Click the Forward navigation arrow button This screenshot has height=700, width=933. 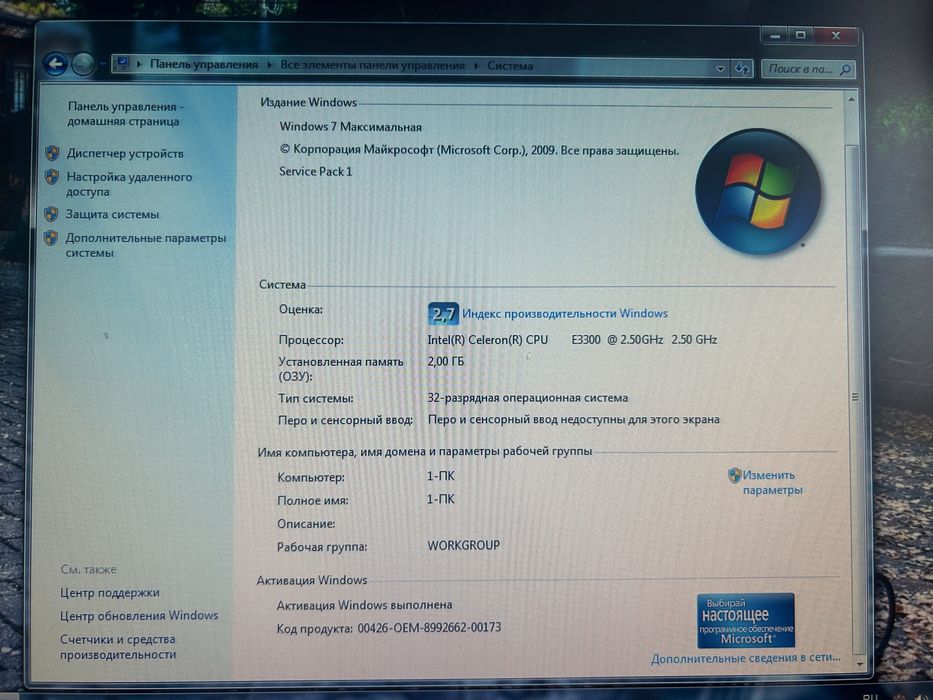[x=83, y=64]
